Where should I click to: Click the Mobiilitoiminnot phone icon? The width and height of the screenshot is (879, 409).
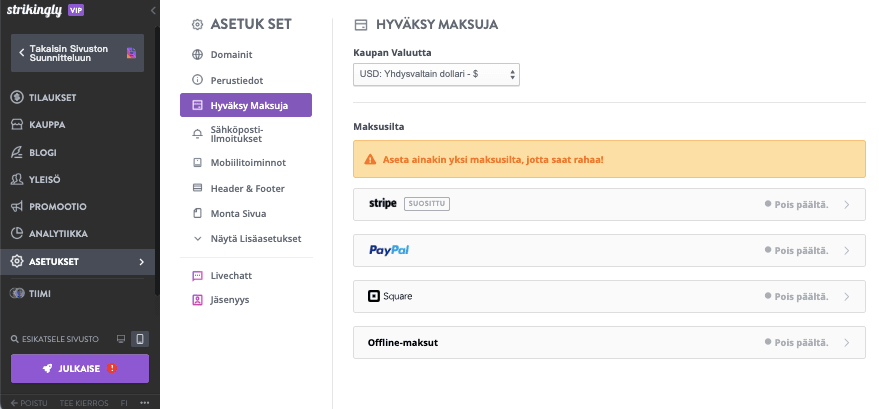click(197, 162)
